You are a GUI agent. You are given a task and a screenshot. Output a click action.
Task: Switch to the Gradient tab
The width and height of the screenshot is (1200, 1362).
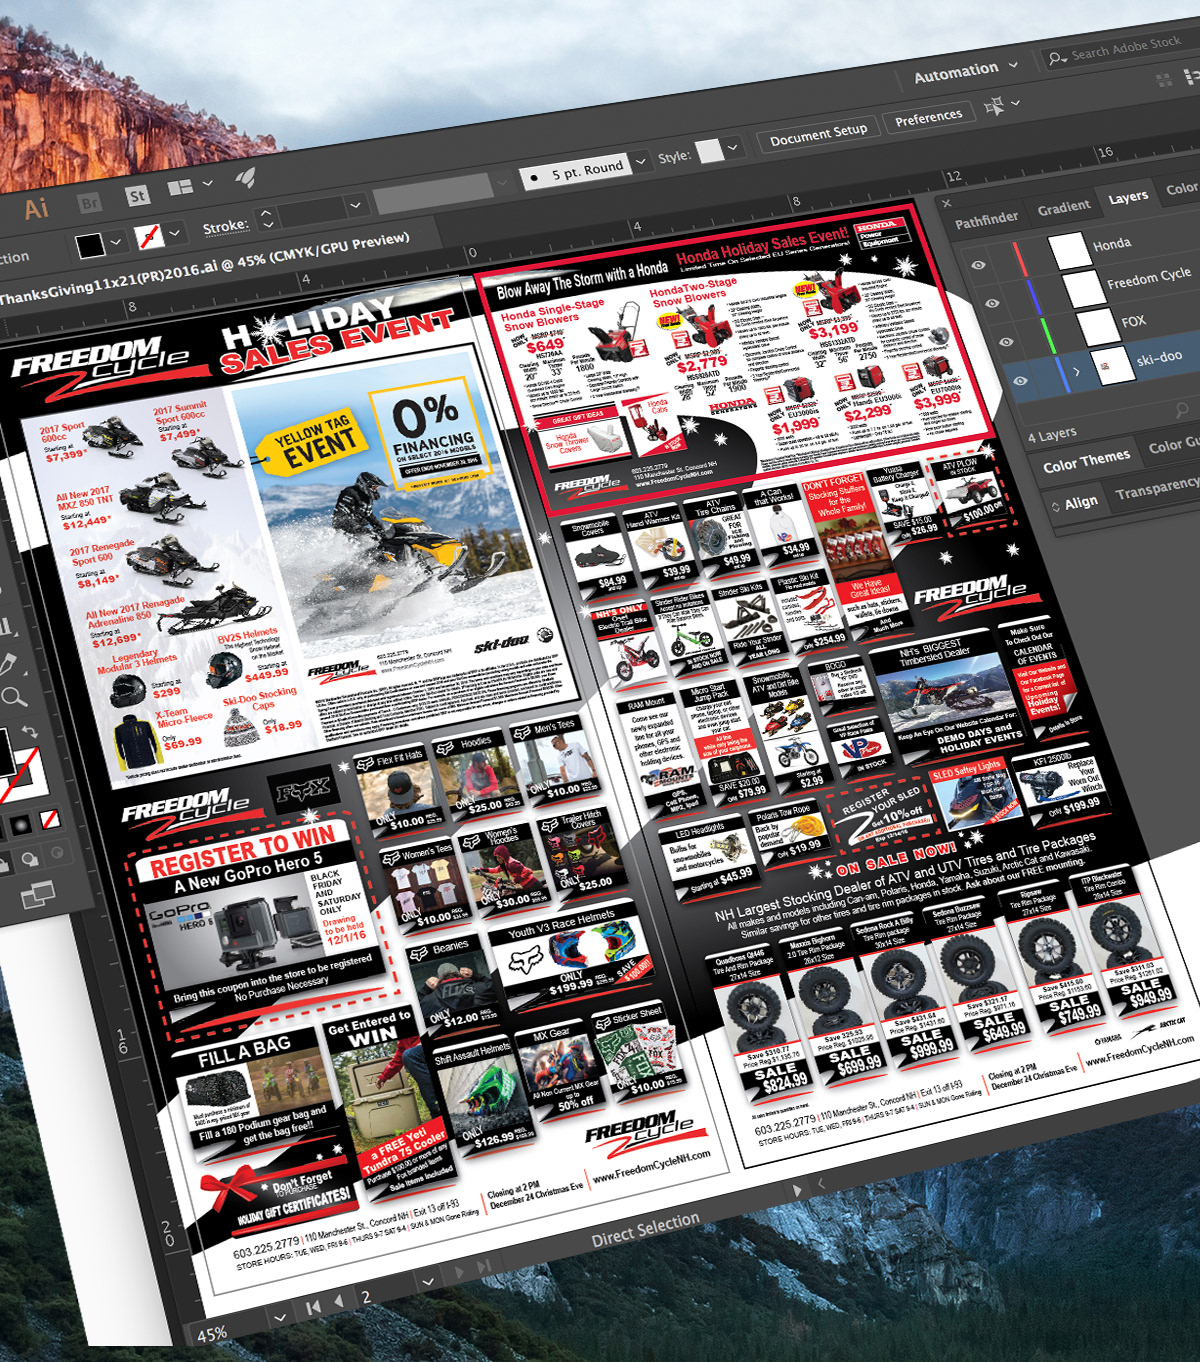click(1064, 206)
